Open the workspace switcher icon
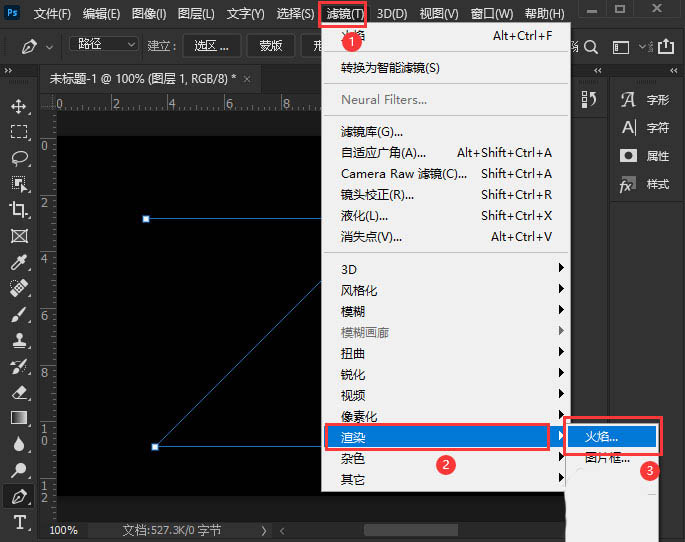The height and width of the screenshot is (542, 685). [620, 47]
